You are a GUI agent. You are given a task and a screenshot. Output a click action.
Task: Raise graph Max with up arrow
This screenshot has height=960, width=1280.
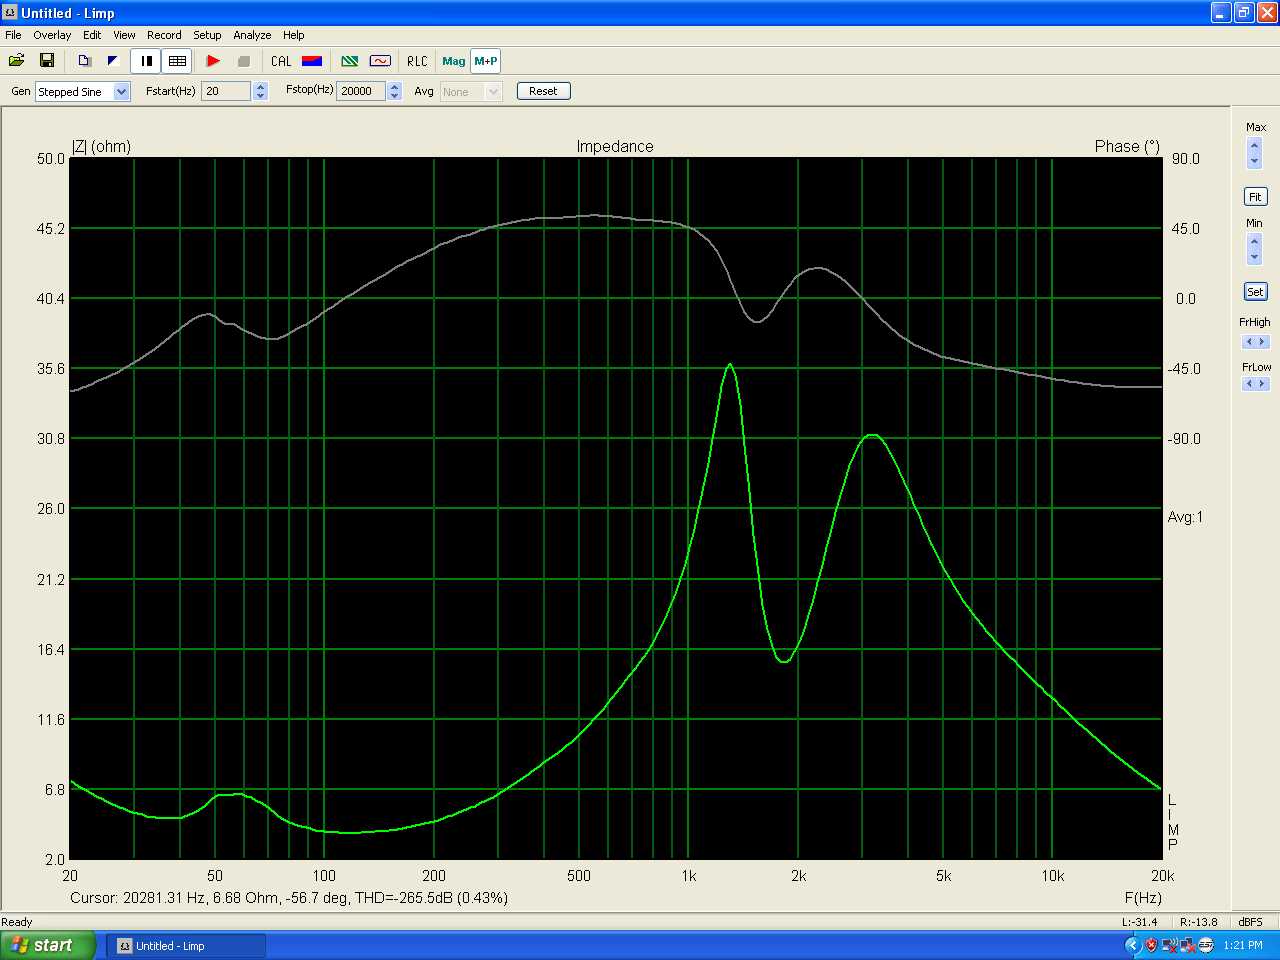[1255, 146]
